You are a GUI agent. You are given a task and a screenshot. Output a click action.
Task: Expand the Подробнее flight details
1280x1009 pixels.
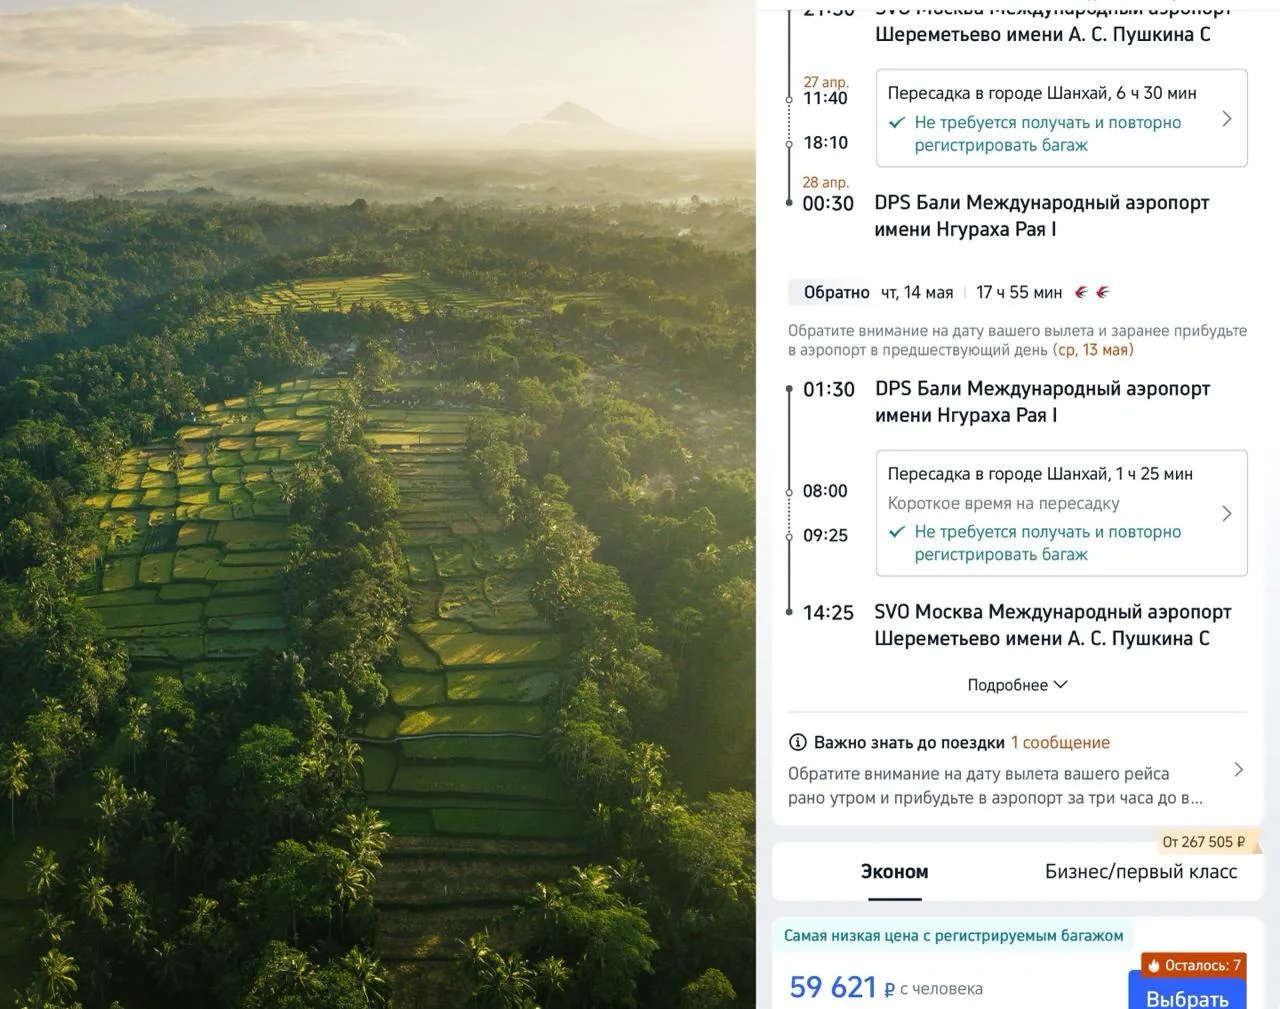pyautogui.click(x=1017, y=685)
